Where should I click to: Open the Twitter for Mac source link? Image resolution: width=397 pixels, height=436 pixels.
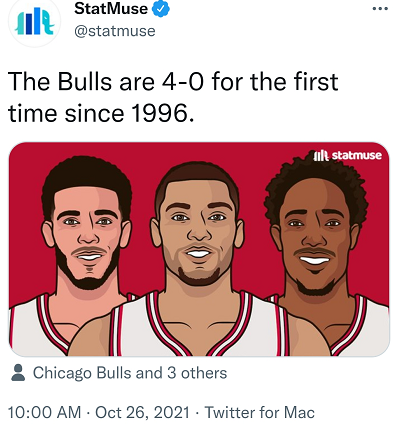[259, 412]
